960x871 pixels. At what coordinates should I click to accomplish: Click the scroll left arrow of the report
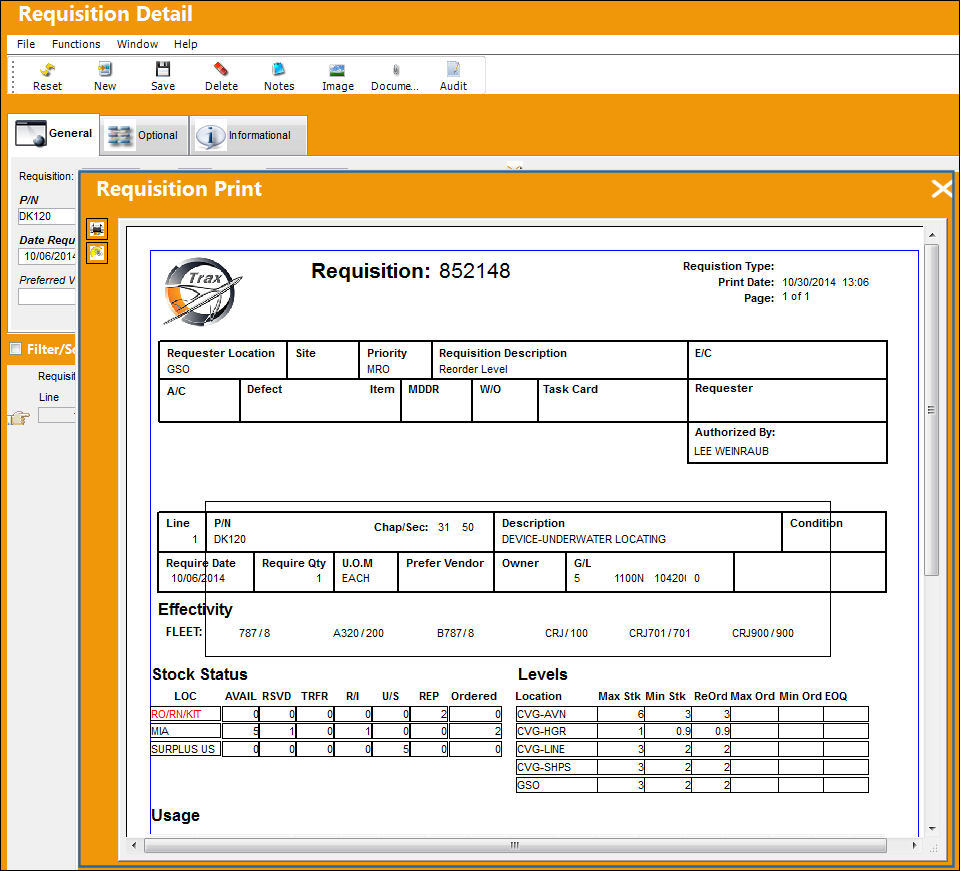tap(135, 845)
